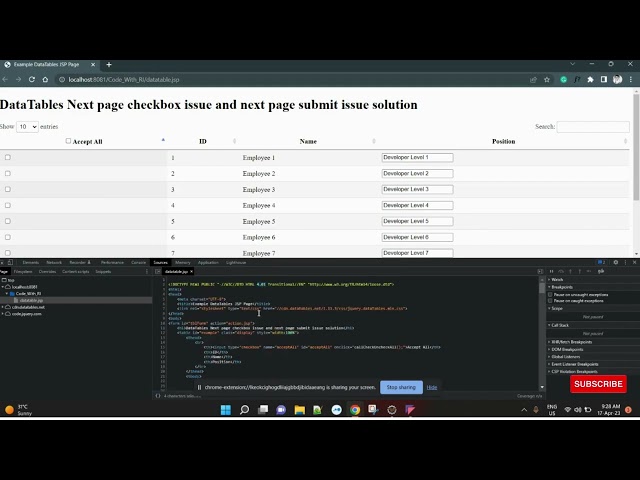The image size is (640, 480).
Task: Toggle the file navigator sidebar icon
Action: (x=158, y=271)
